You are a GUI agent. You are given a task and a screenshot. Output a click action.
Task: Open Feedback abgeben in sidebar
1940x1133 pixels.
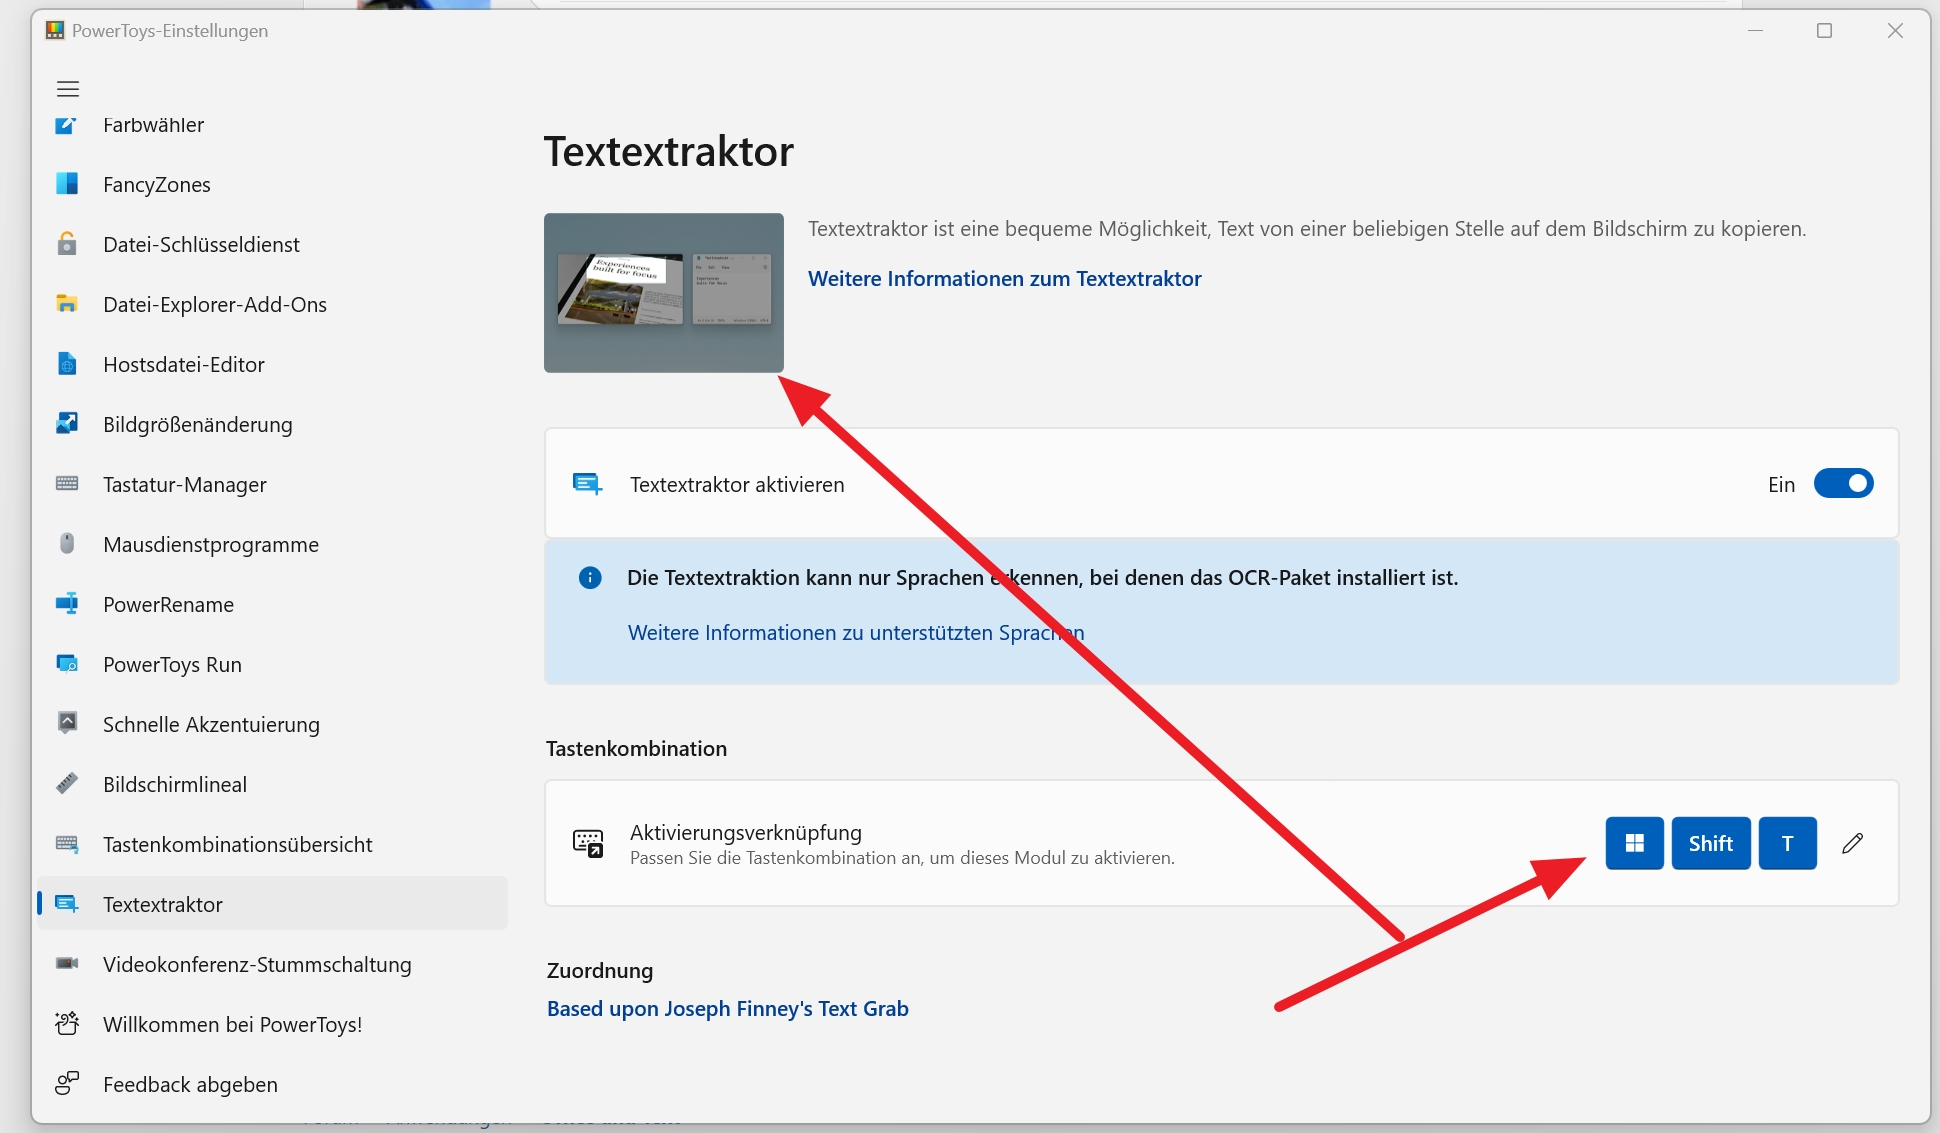[x=190, y=1085]
